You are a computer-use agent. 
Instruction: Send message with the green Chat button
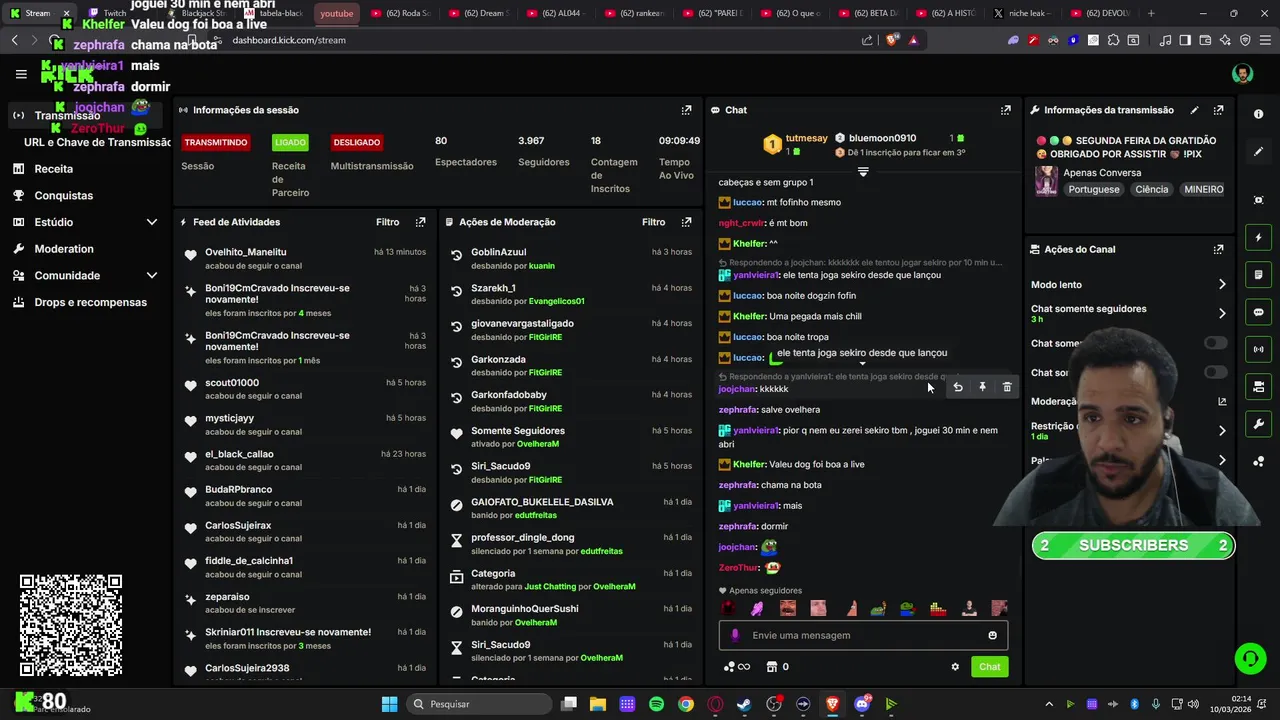pyautogui.click(x=989, y=667)
